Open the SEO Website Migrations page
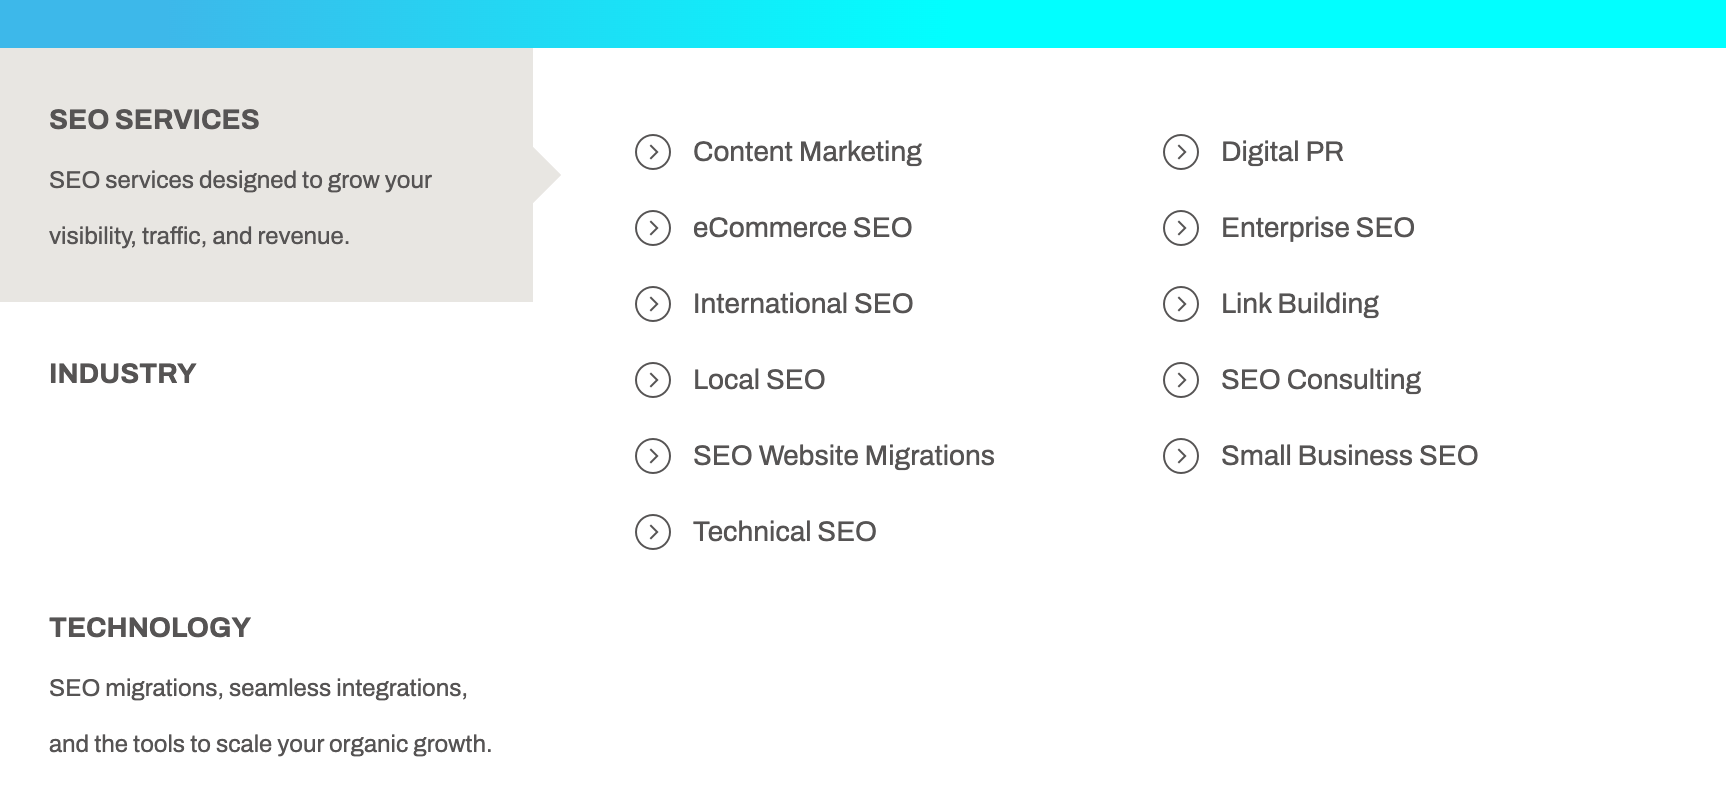The height and width of the screenshot is (786, 1726). click(843, 456)
